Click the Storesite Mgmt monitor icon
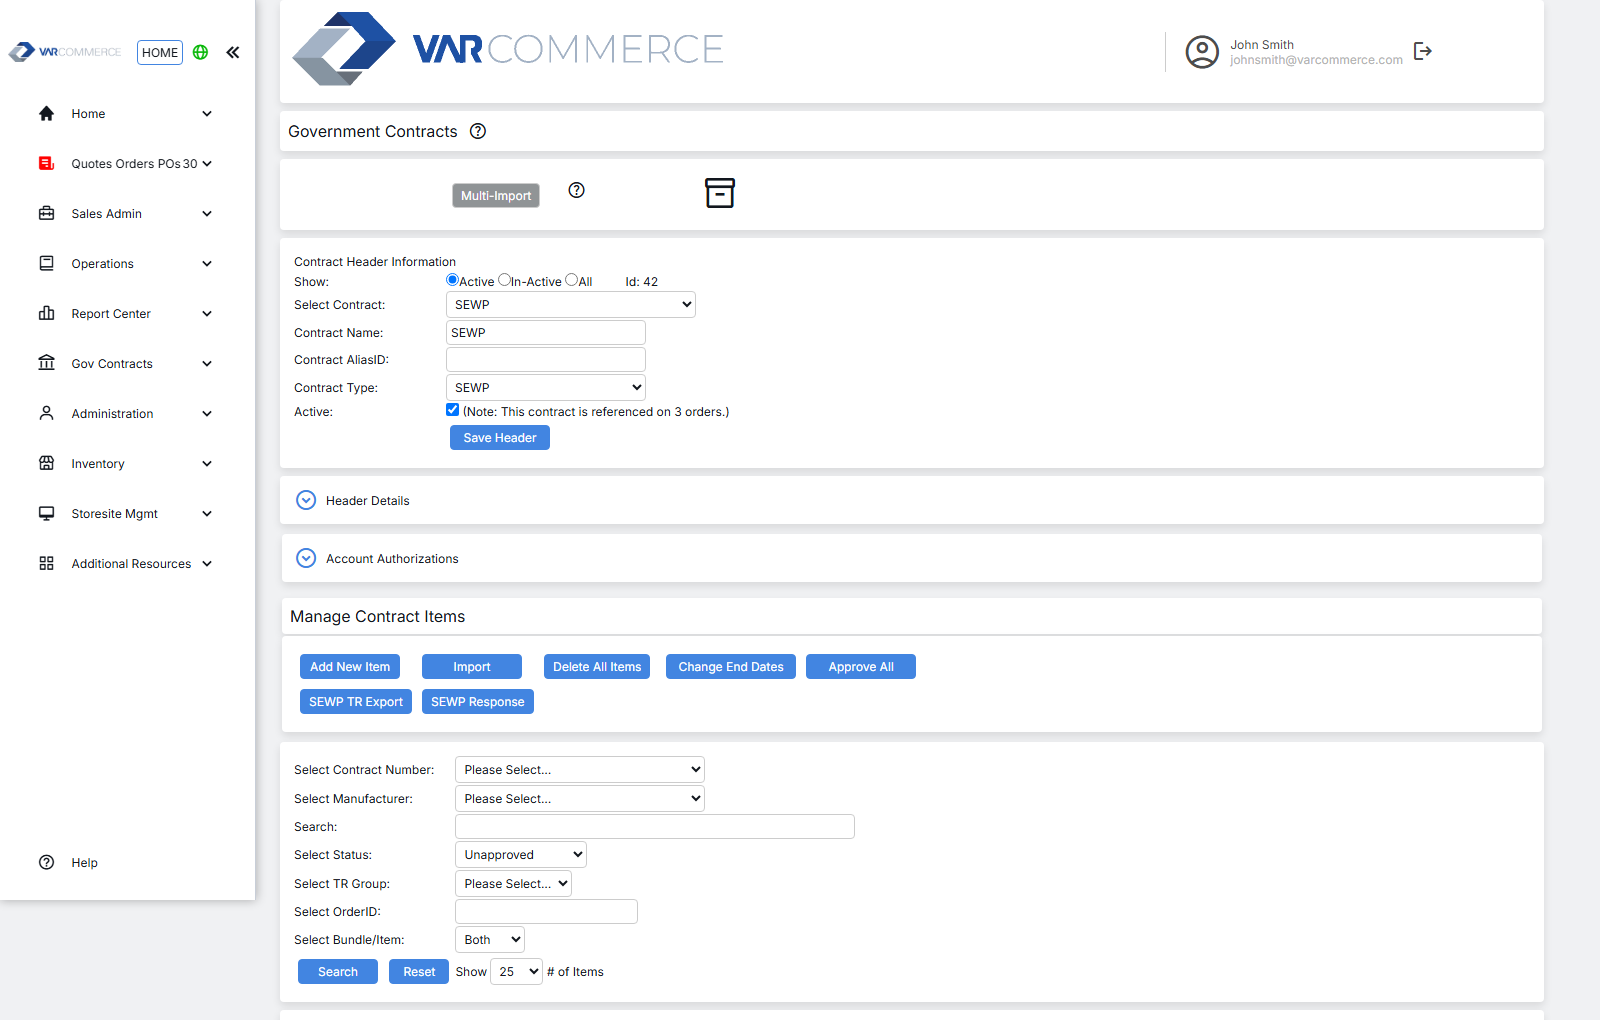This screenshot has width=1600, height=1020. pos(46,513)
